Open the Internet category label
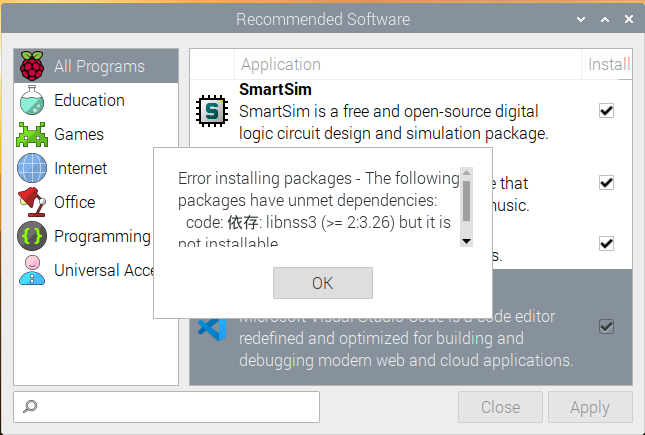The width and height of the screenshot is (645, 435). pyautogui.click(x=80, y=168)
